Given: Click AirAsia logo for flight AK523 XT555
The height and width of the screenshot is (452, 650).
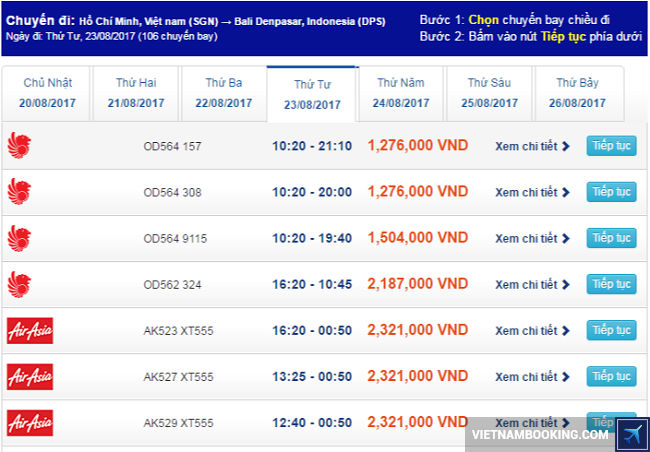Looking at the screenshot, I should (x=30, y=330).
